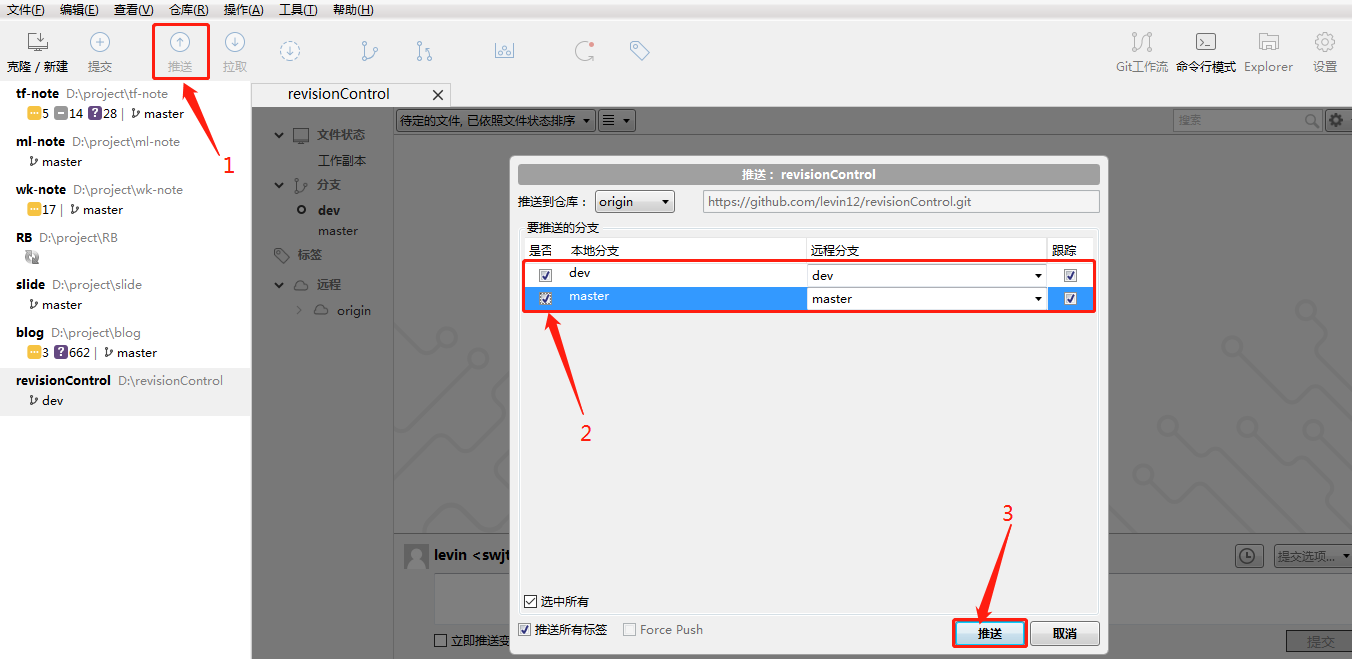This screenshot has width=1352, height=659.
Task: Open the 待定的文件 sort dropdown
Action: tap(495, 121)
